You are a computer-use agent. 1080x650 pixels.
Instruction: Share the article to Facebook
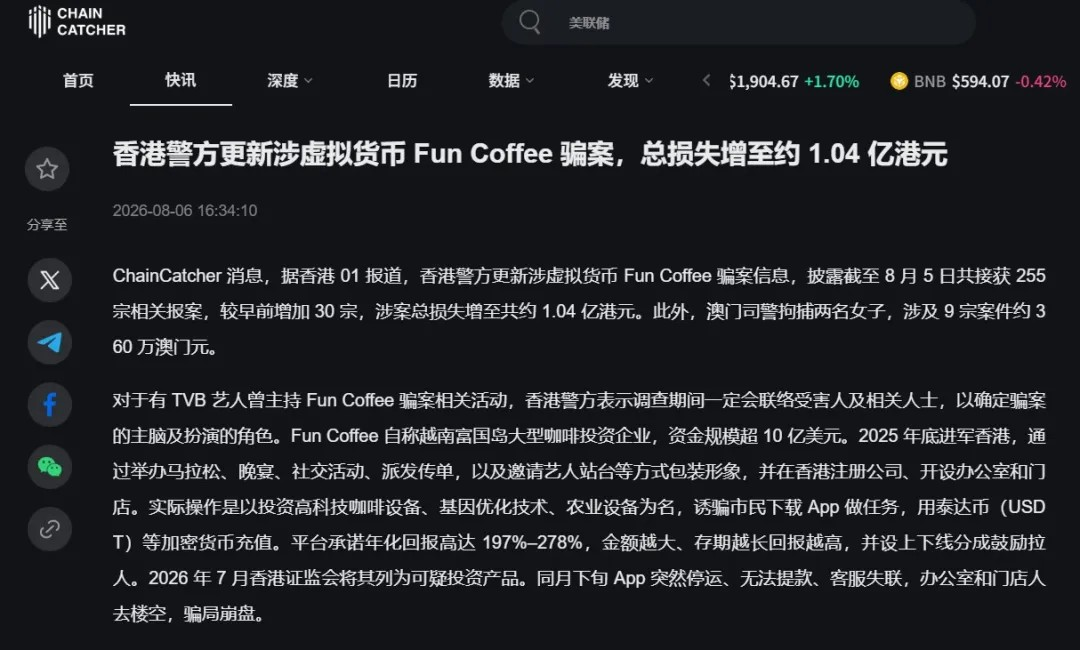tap(50, 404)
